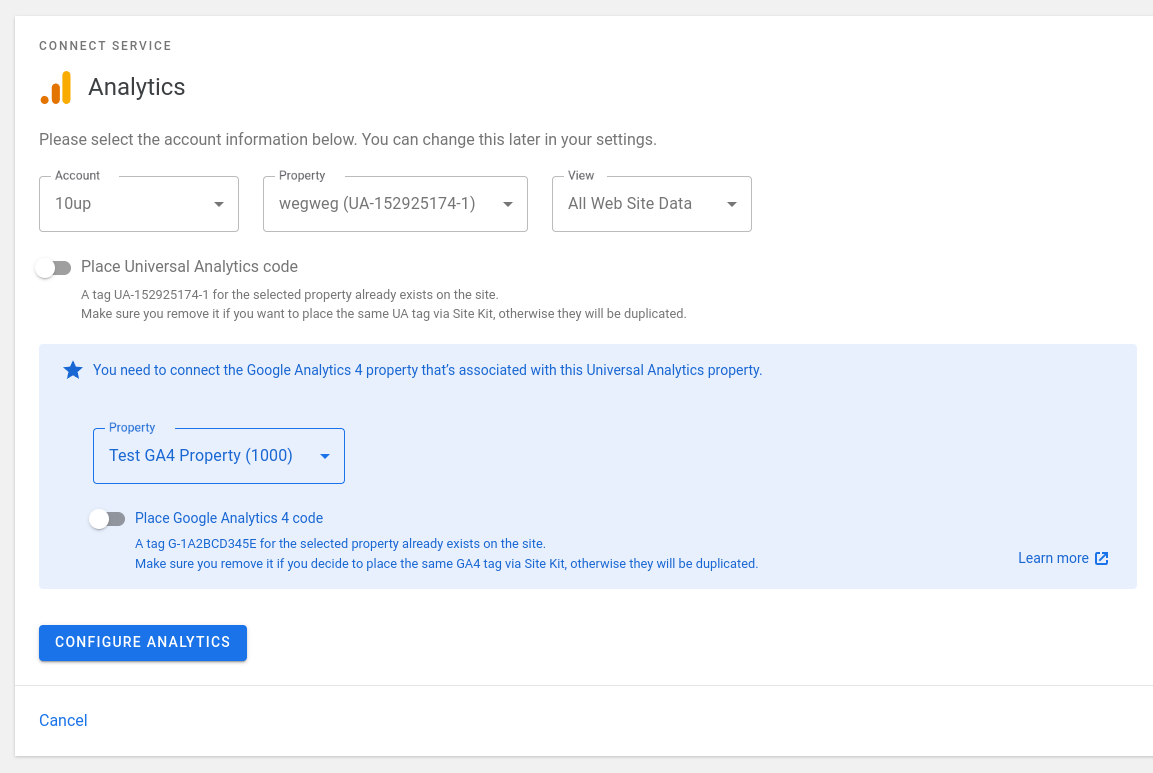Screen dimensions: 1153x773
Task: Click the external link icon beside Learn more
Action: click(1102, 558)
